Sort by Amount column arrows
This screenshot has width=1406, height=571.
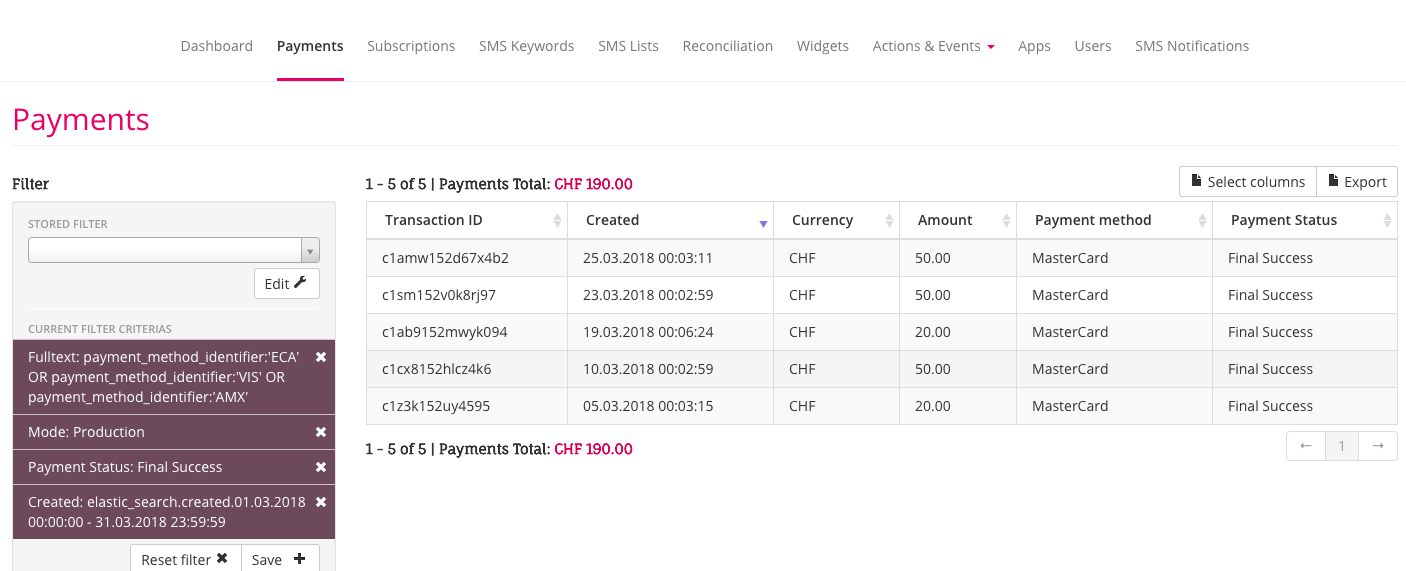click(x=1006, y=221)
